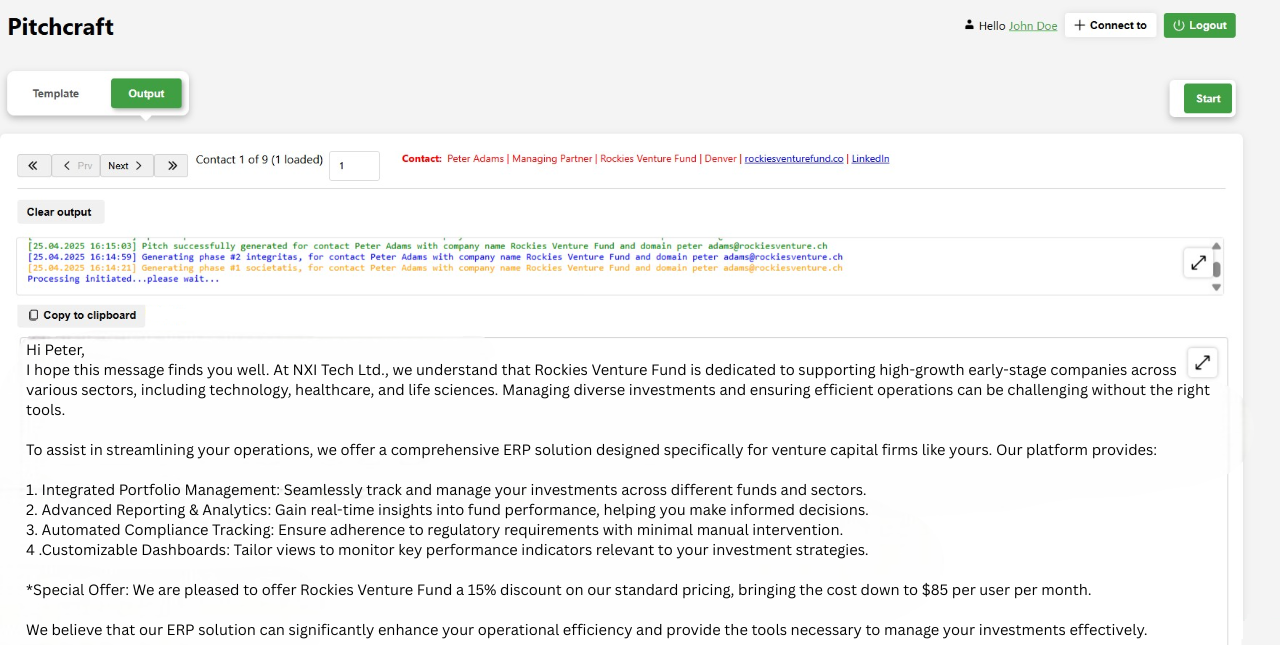Go to previous contact with Prv
Image resolution: width=1280 pixels, height=645 pixels.
pos(76,166)
